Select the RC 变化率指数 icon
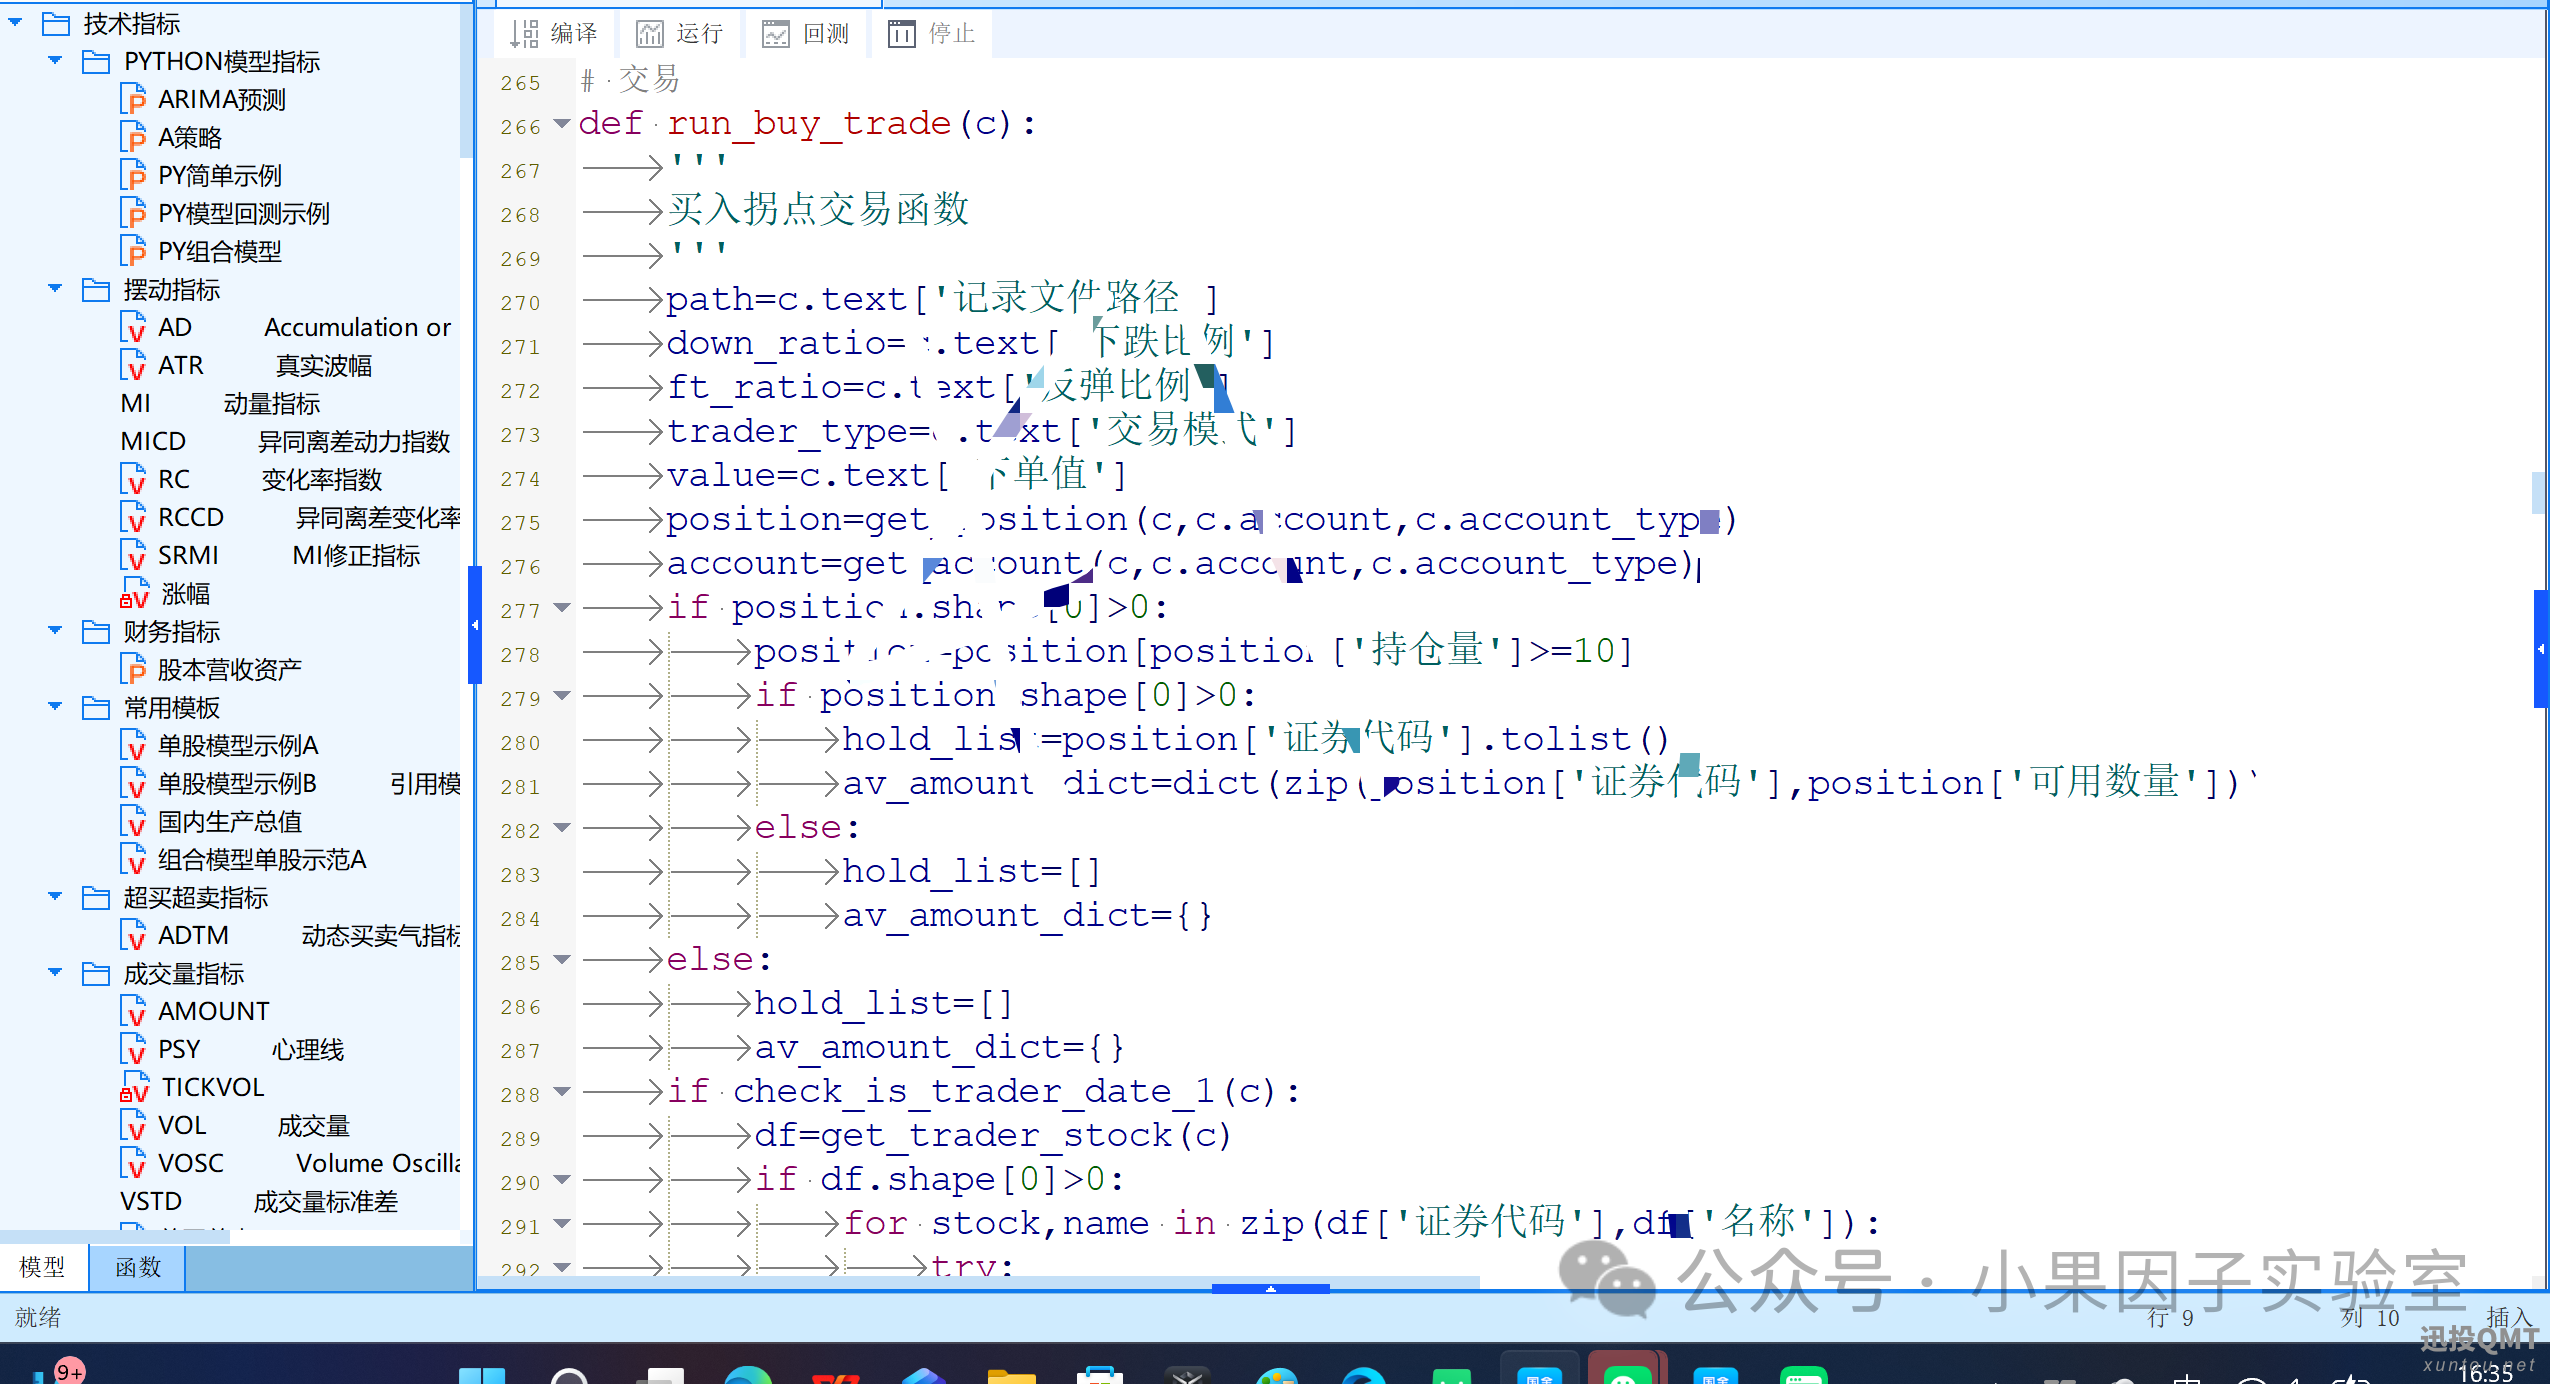This screenshot has height=1384, width=2550. click(x=133, y=479)
